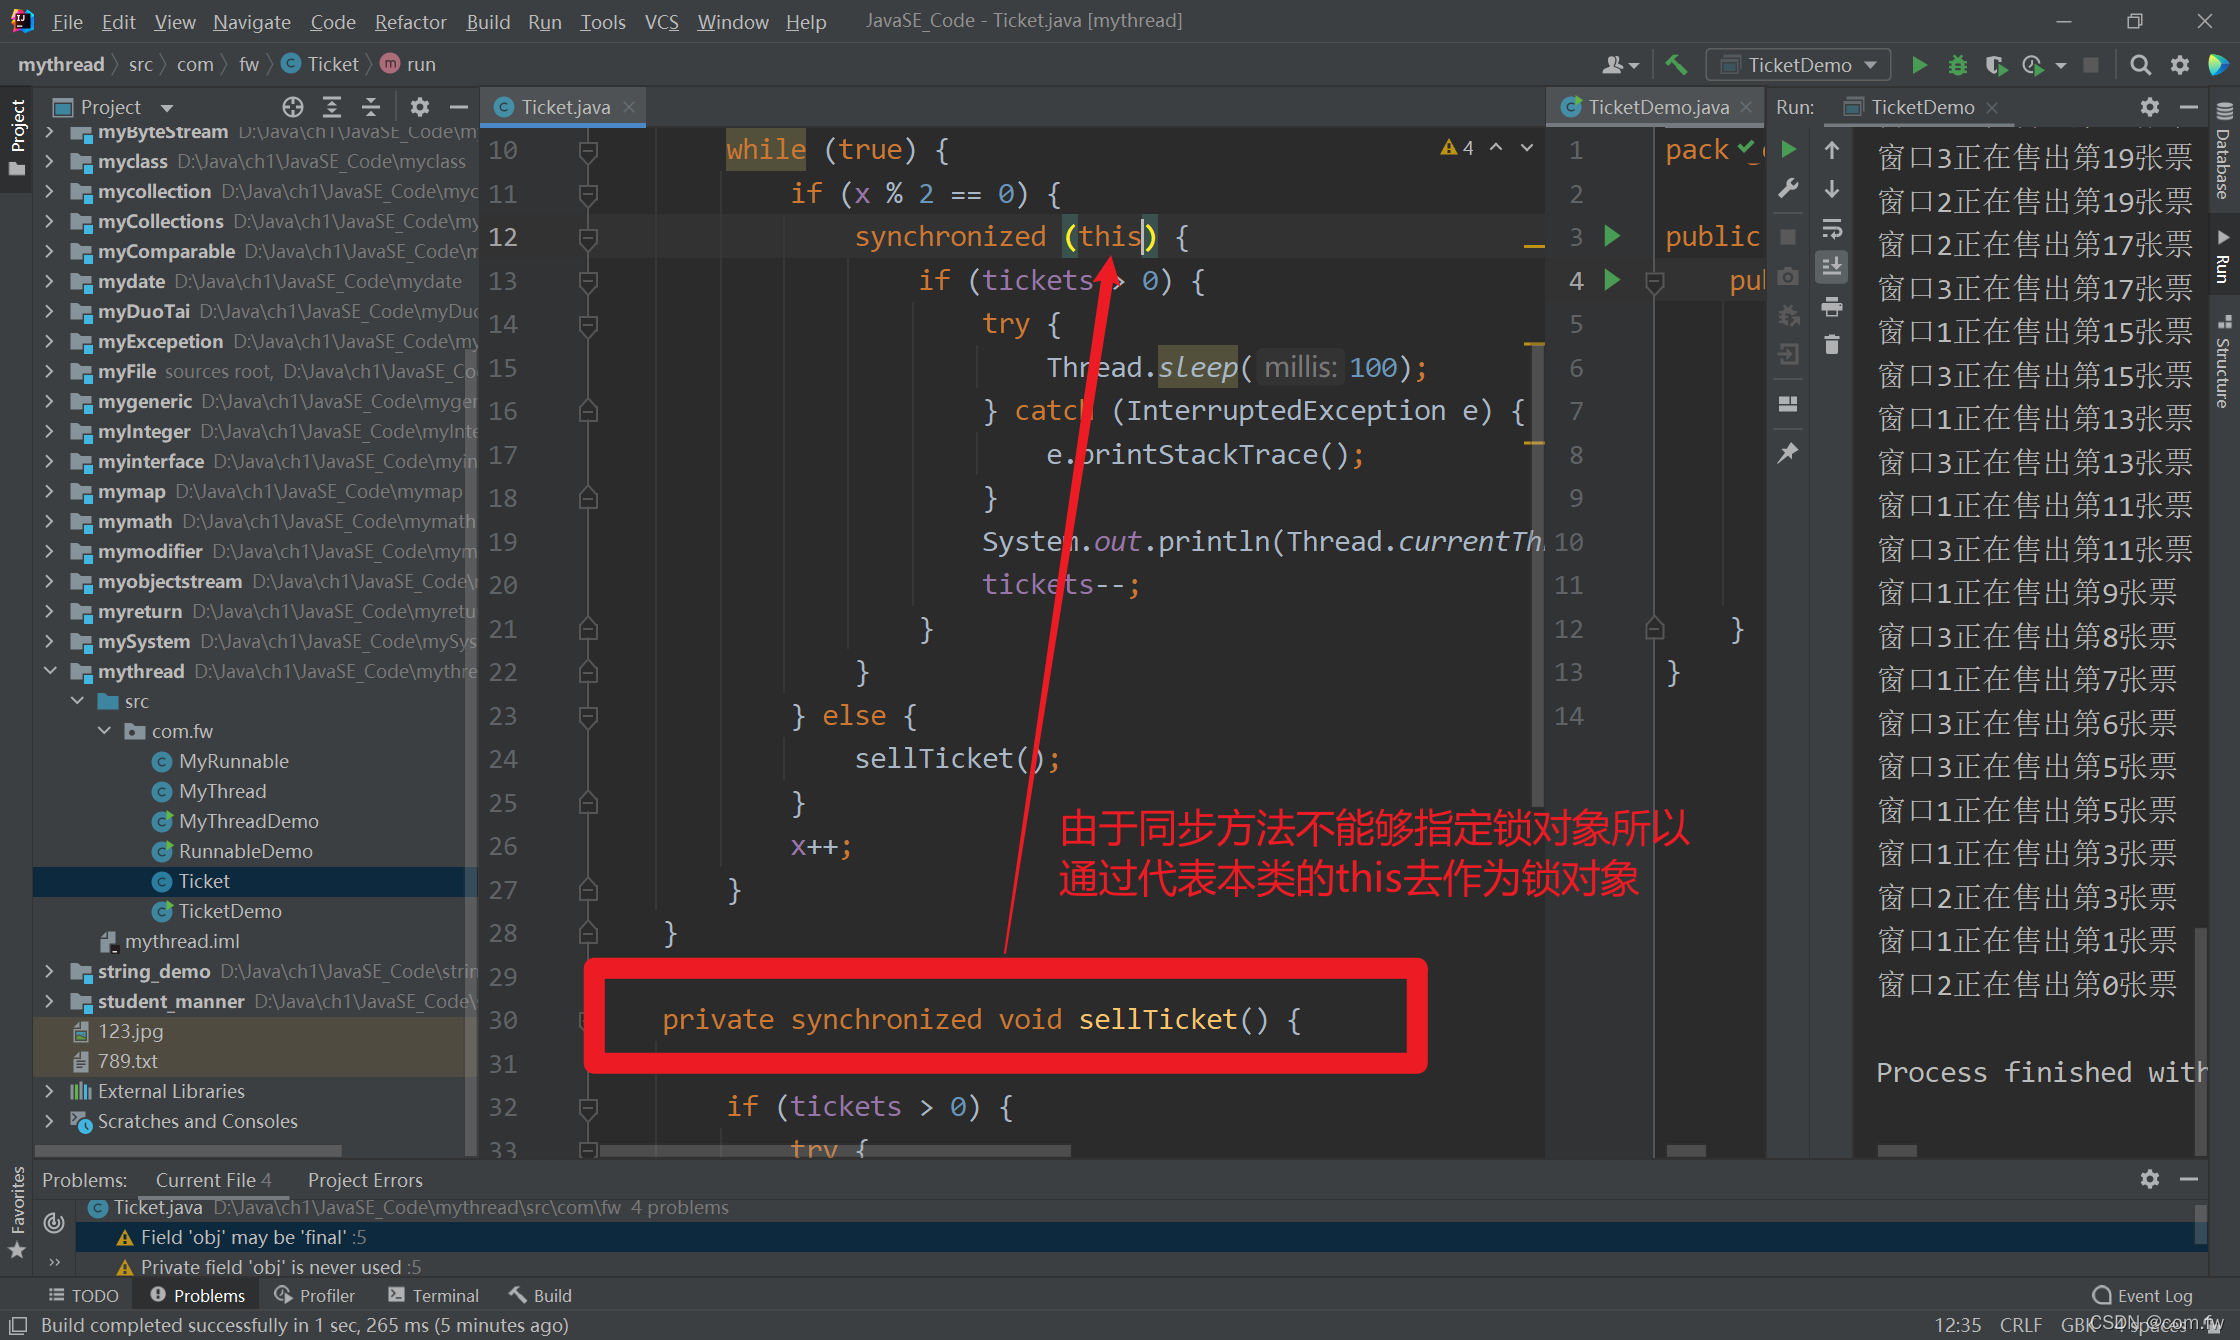This screenshot has height=1340, width=2240.
Task: Pin the Run tab with the pin icon
Action: [x=1789, y=453]
